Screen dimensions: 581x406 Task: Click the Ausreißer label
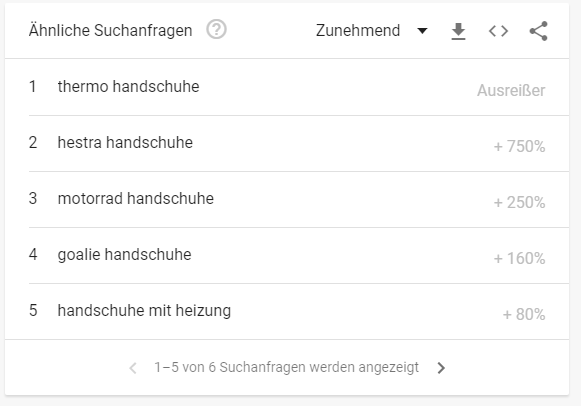pyautogui.click(x=511, y=90)
